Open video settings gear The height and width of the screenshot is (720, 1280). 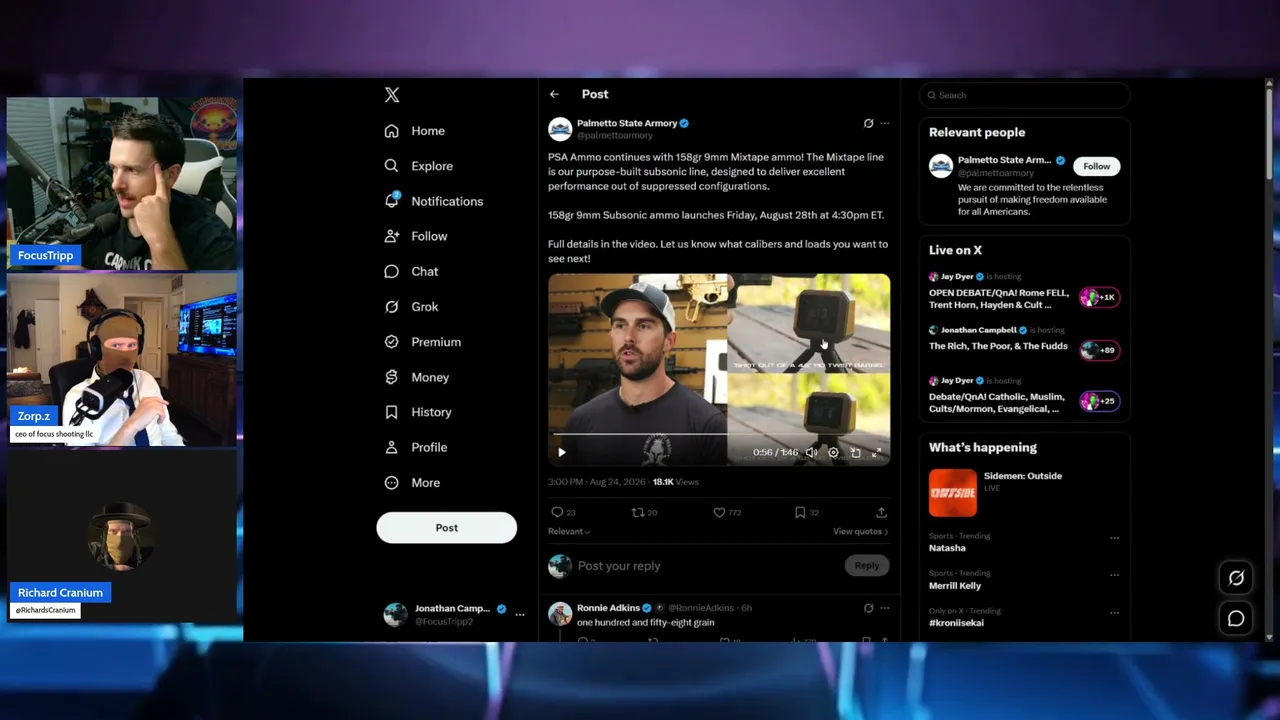coord(833,452)
